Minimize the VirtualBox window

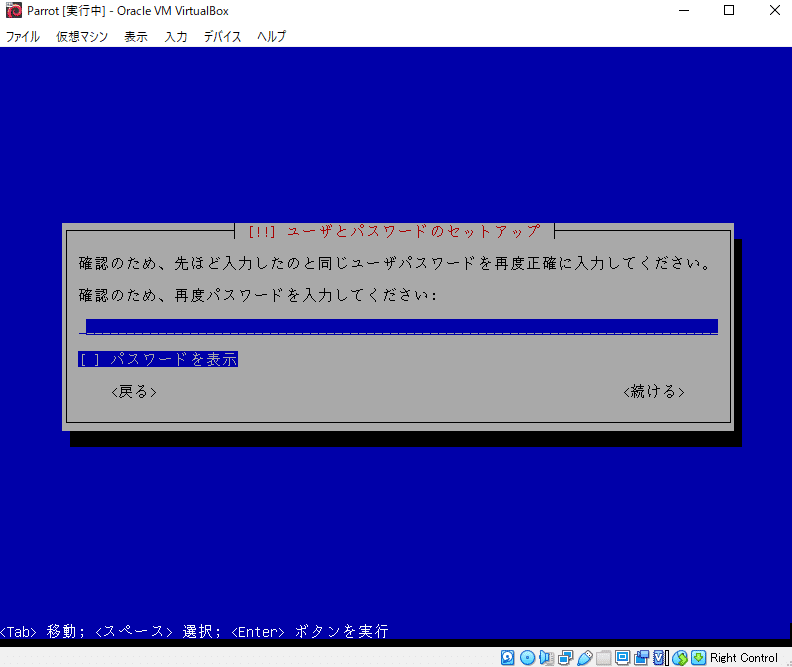point(684,10)
